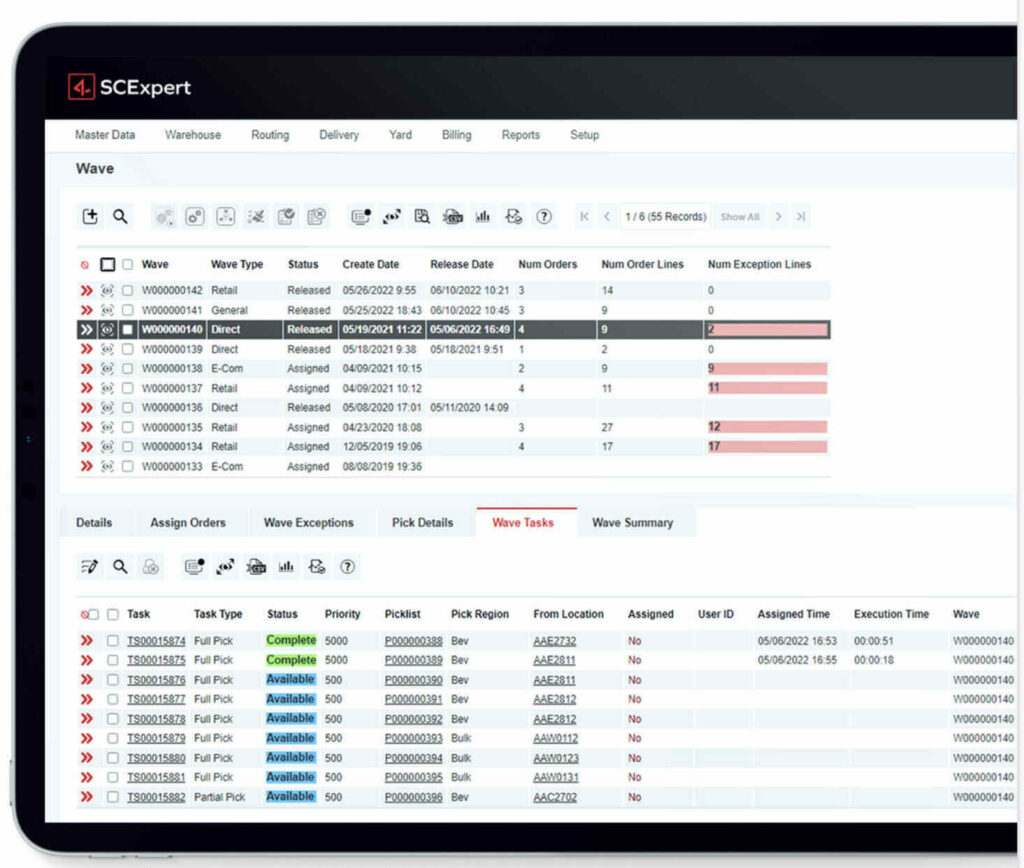1024x868 pixels.
Task: Open the Warehouse menu
Action: tap(192, 135)
